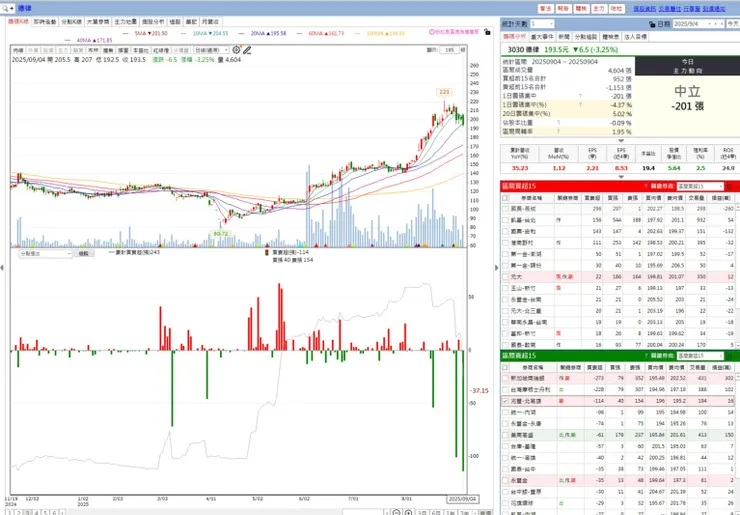Expand arrow below the statistics summary box

point(621,141)
